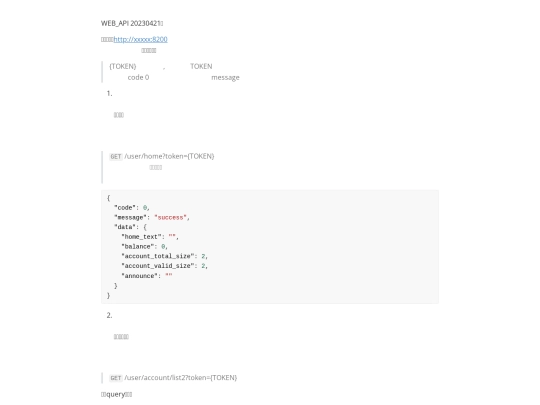The height and width of the screenshot is (405, 540).
Task: Click the "announce" key in JSON block
Action: [x=139, y=276]
